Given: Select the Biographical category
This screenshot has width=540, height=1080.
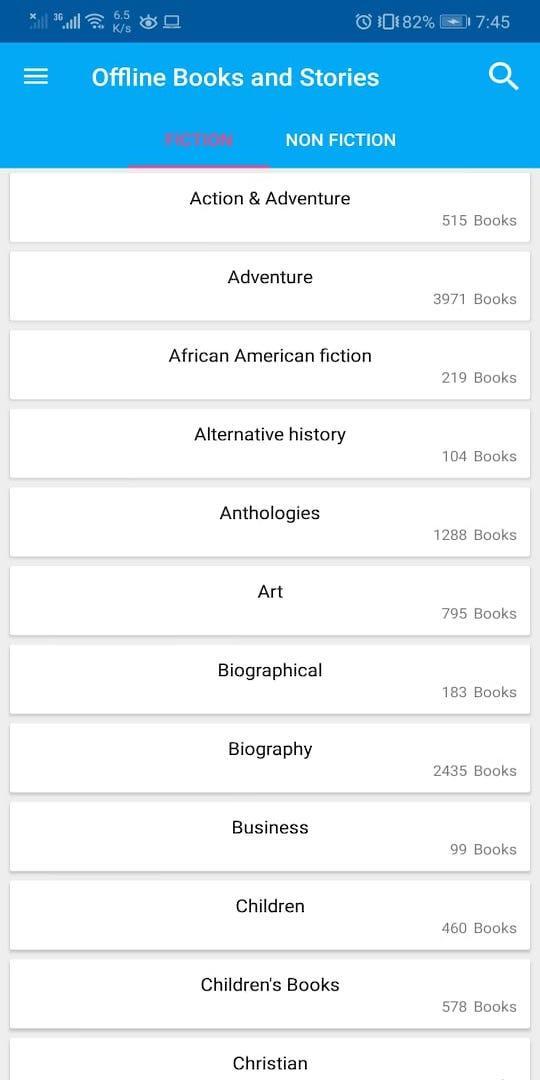Looking at the screenshot, I should coord(270,678).
